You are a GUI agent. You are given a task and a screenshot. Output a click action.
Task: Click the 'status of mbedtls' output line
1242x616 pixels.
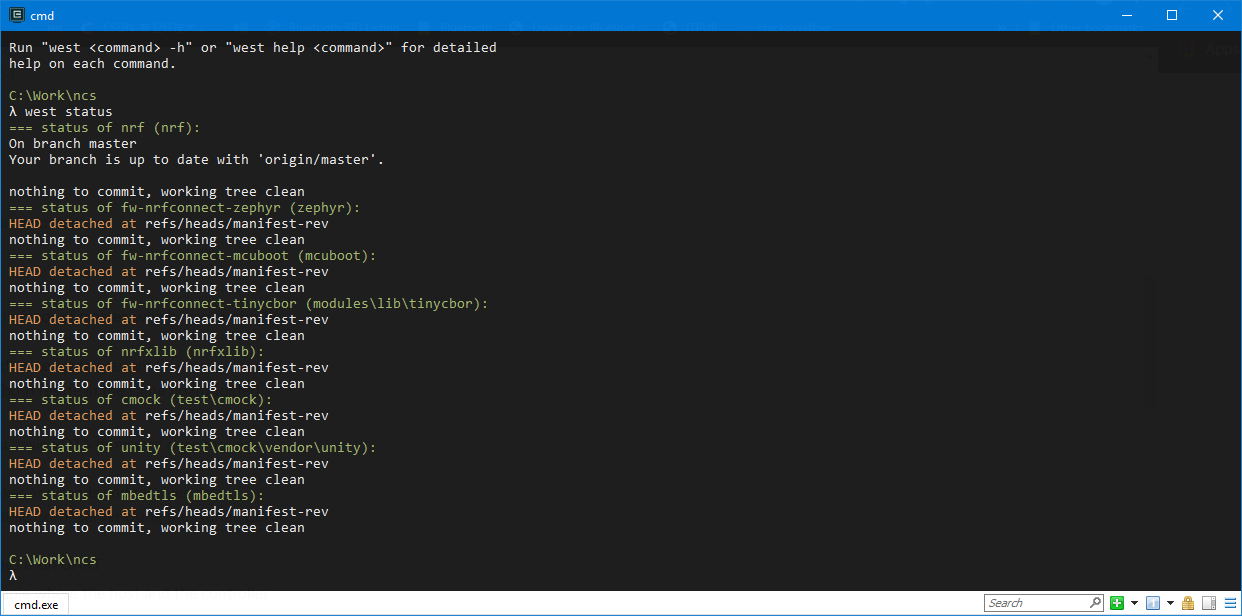click(x=136, y=496)
